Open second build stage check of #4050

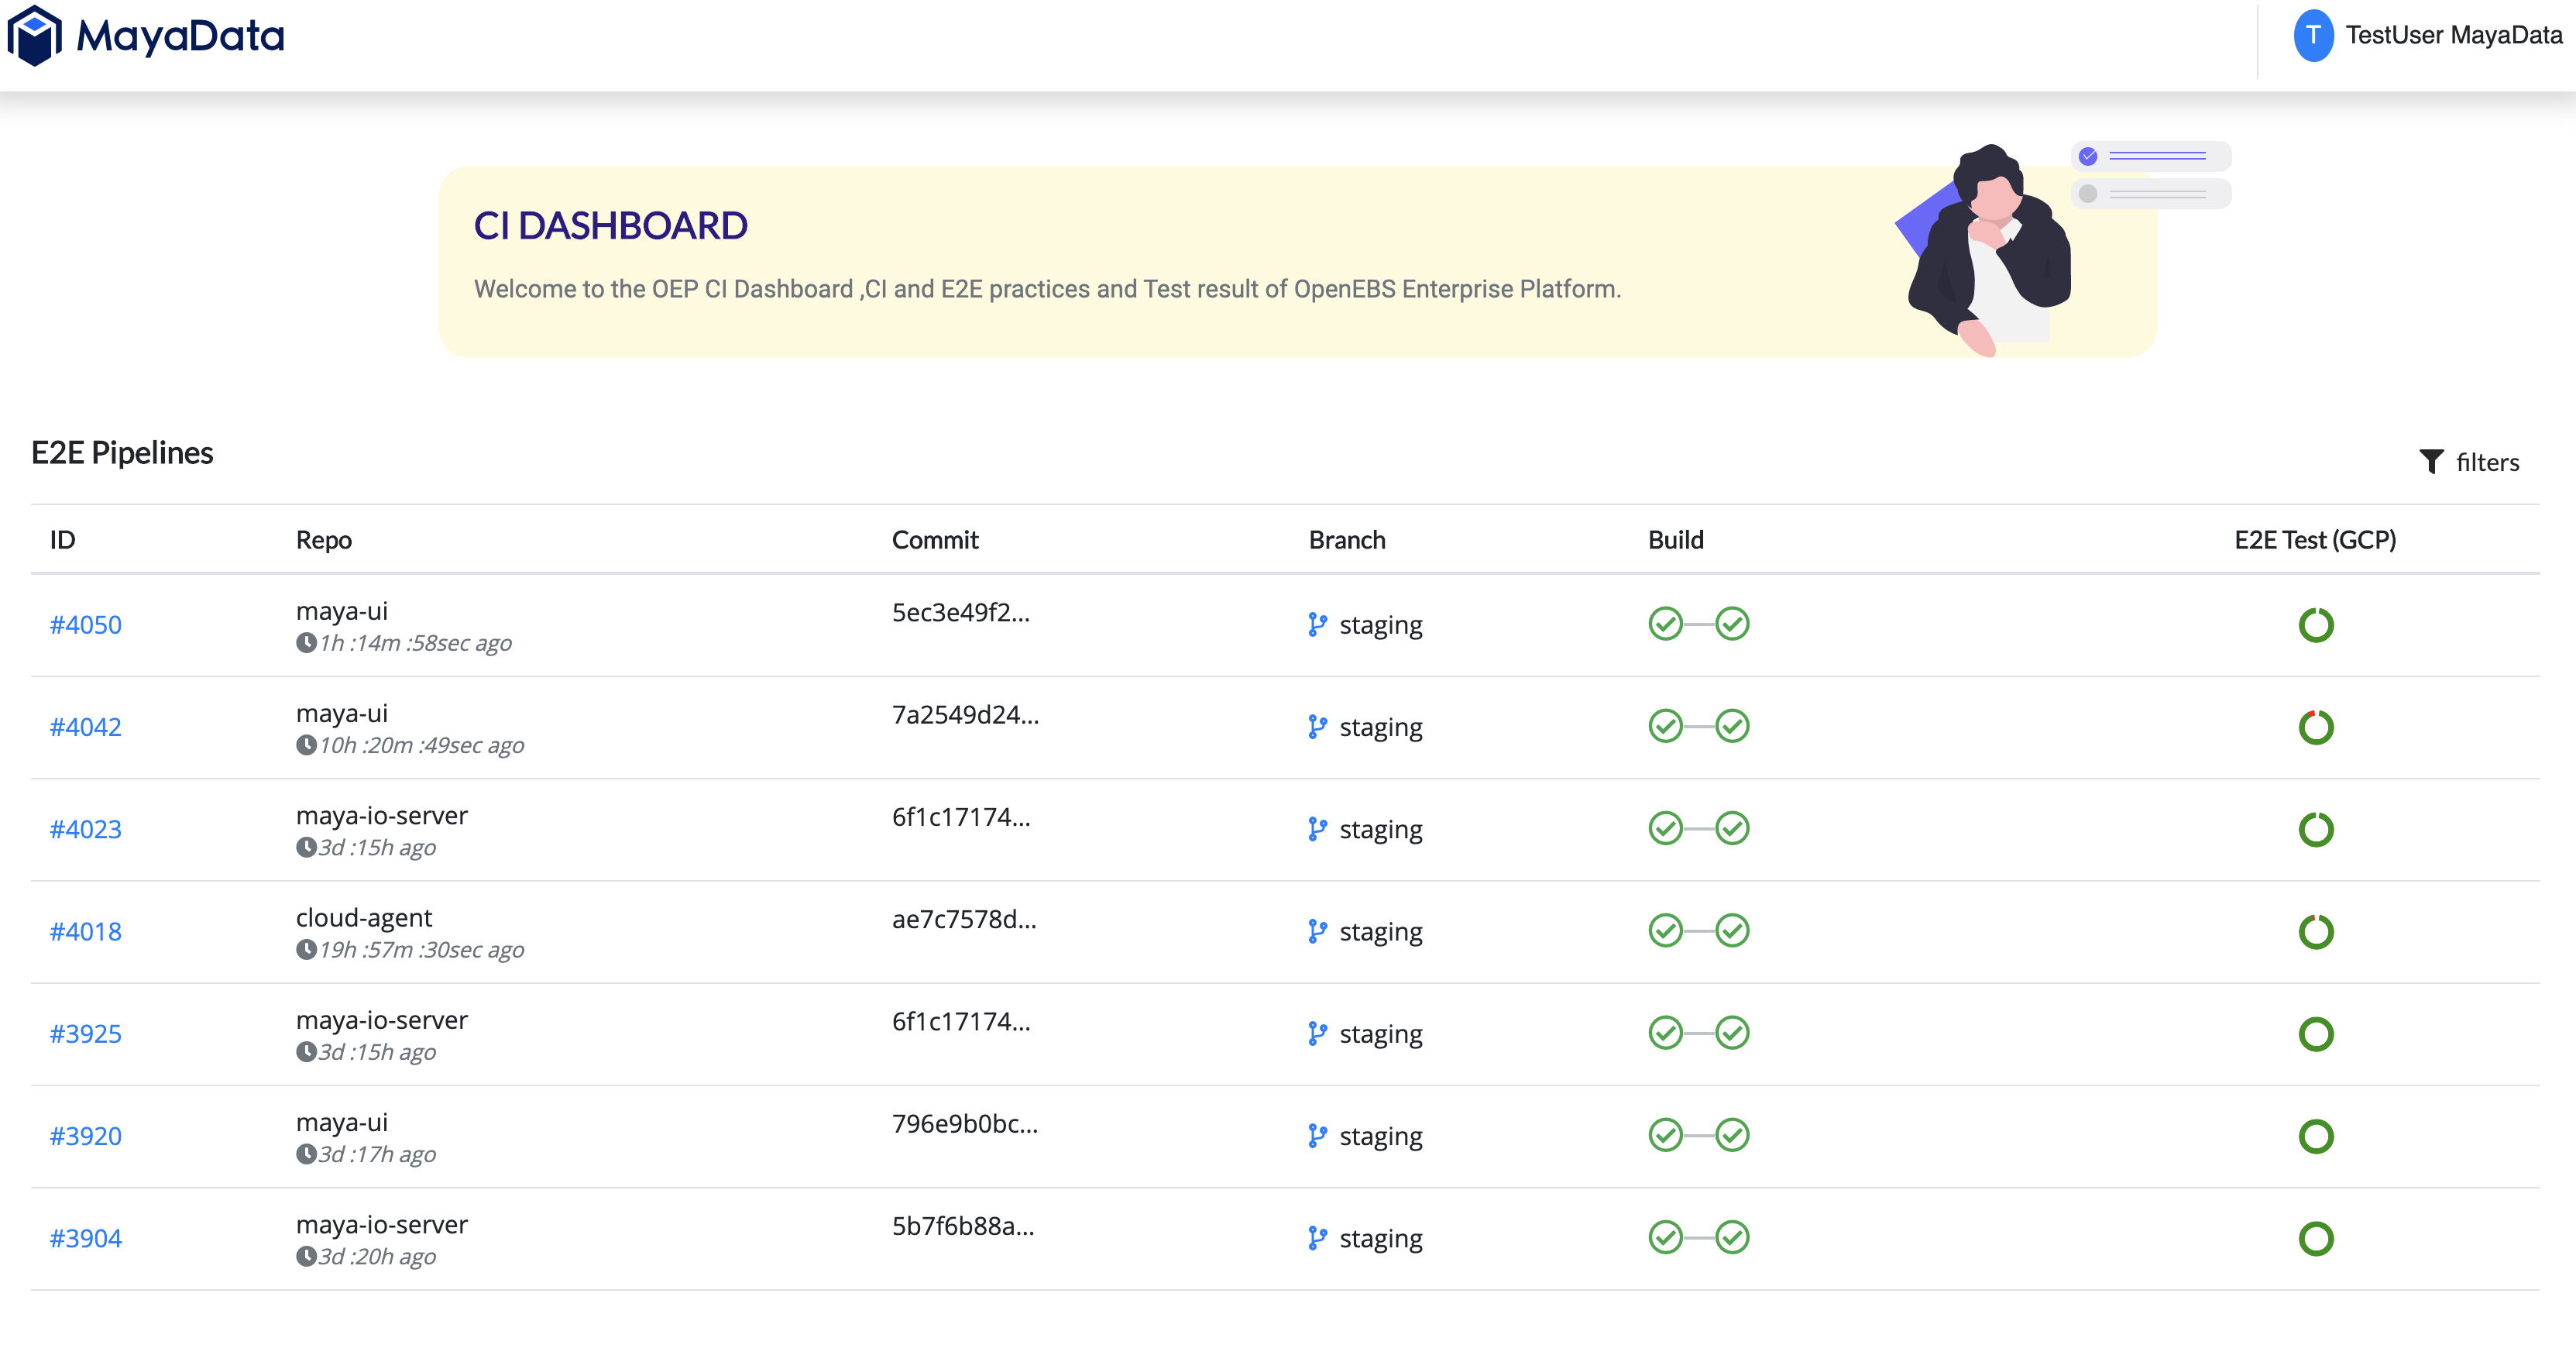pos(1732,624)
